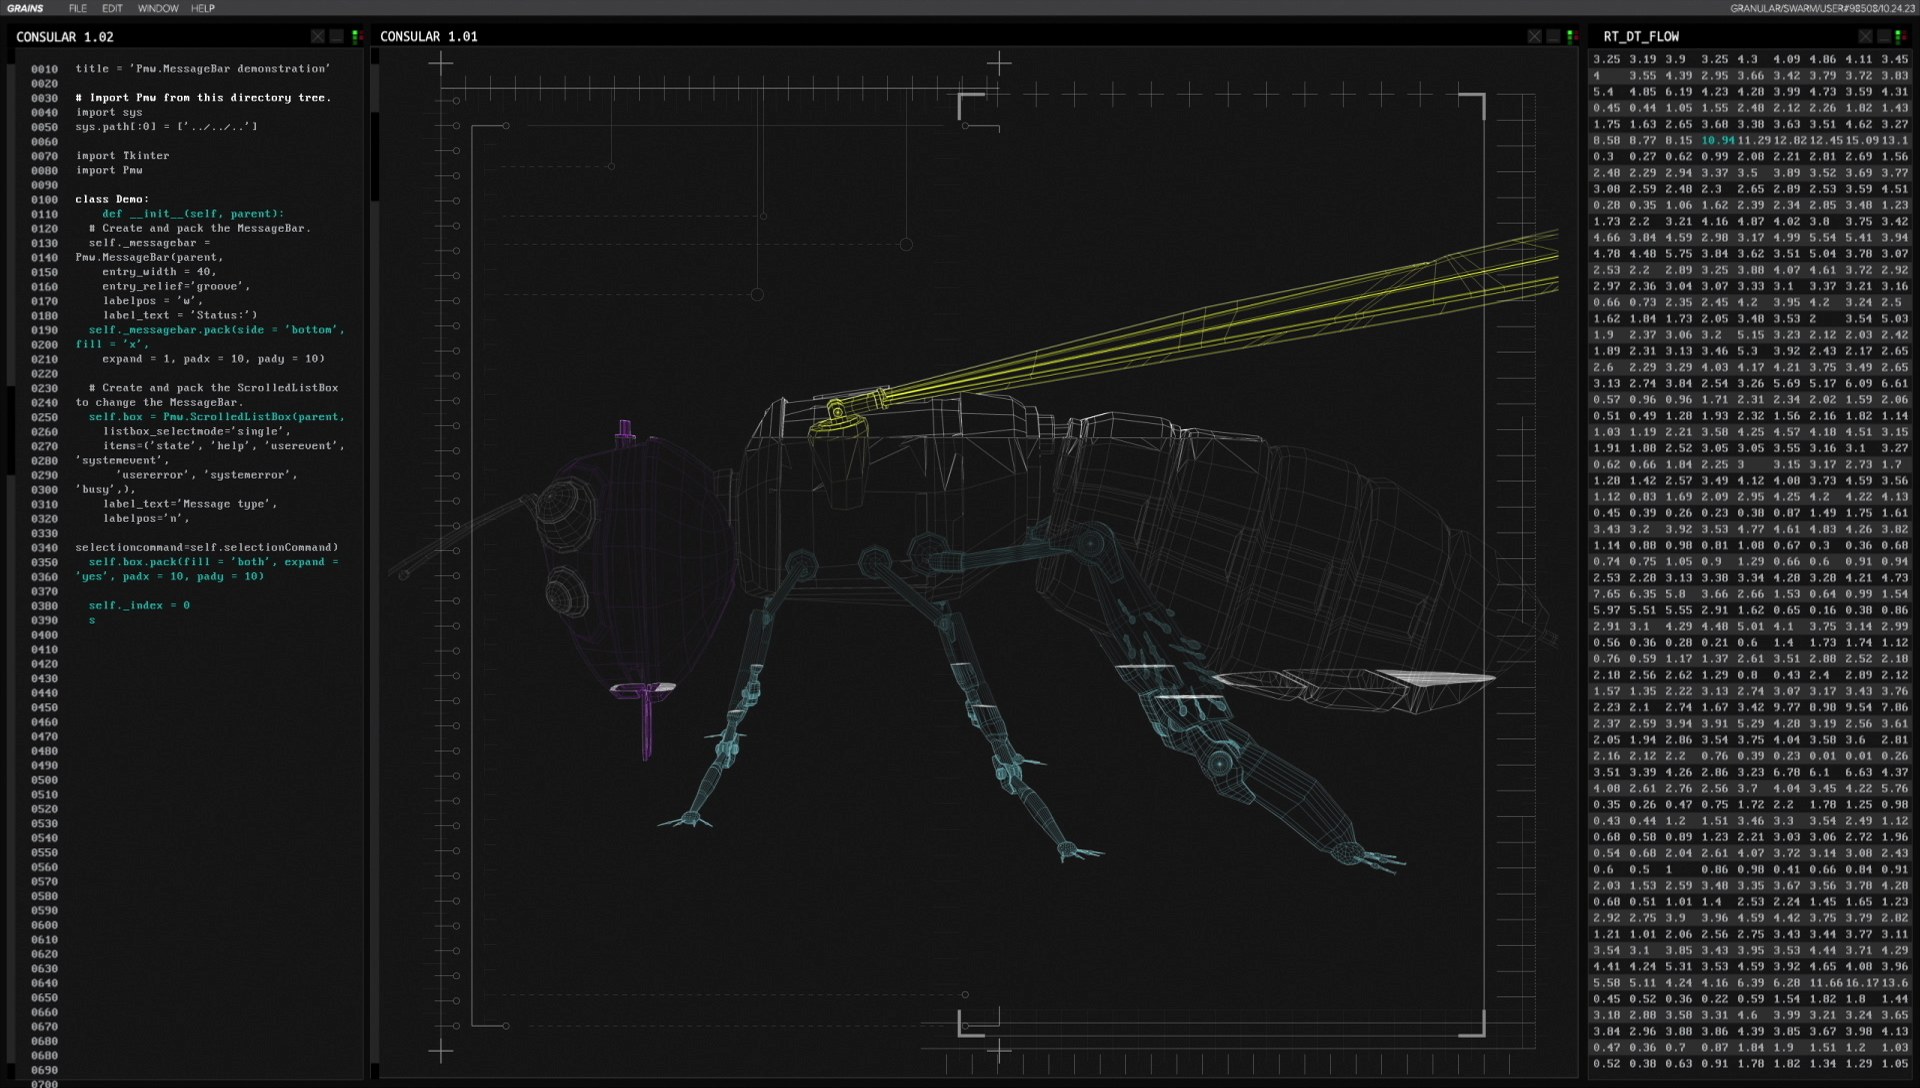This screenshot has height=1088, width=1920.
Task: Open the GRAINS application menu
Action: (25, 8)
